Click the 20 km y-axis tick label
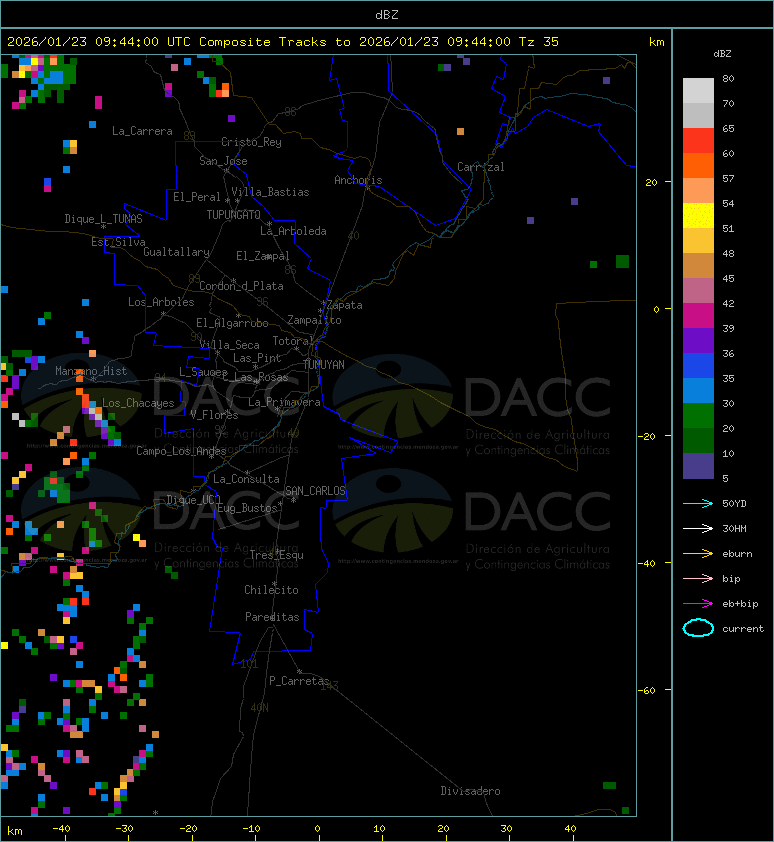 click(651, 183)
